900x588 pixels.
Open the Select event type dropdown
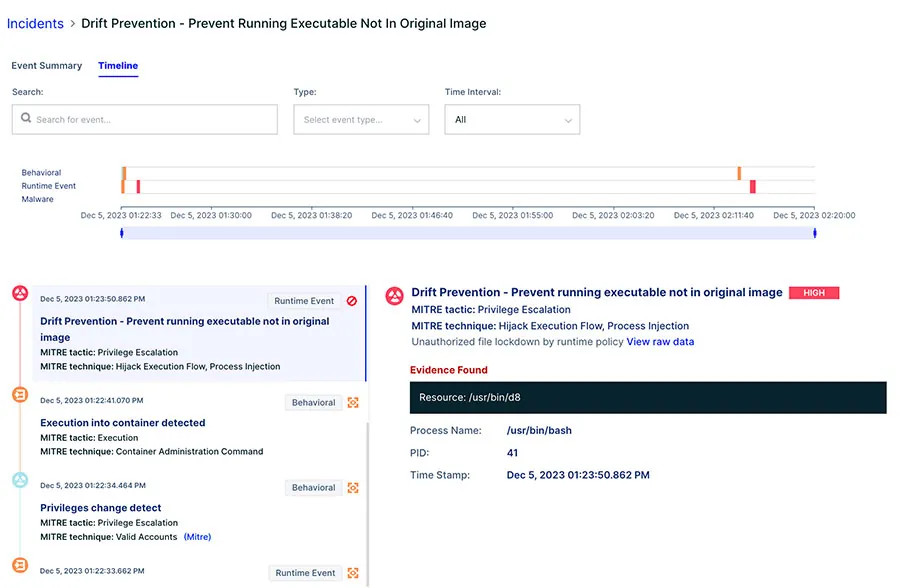[361, 119]
